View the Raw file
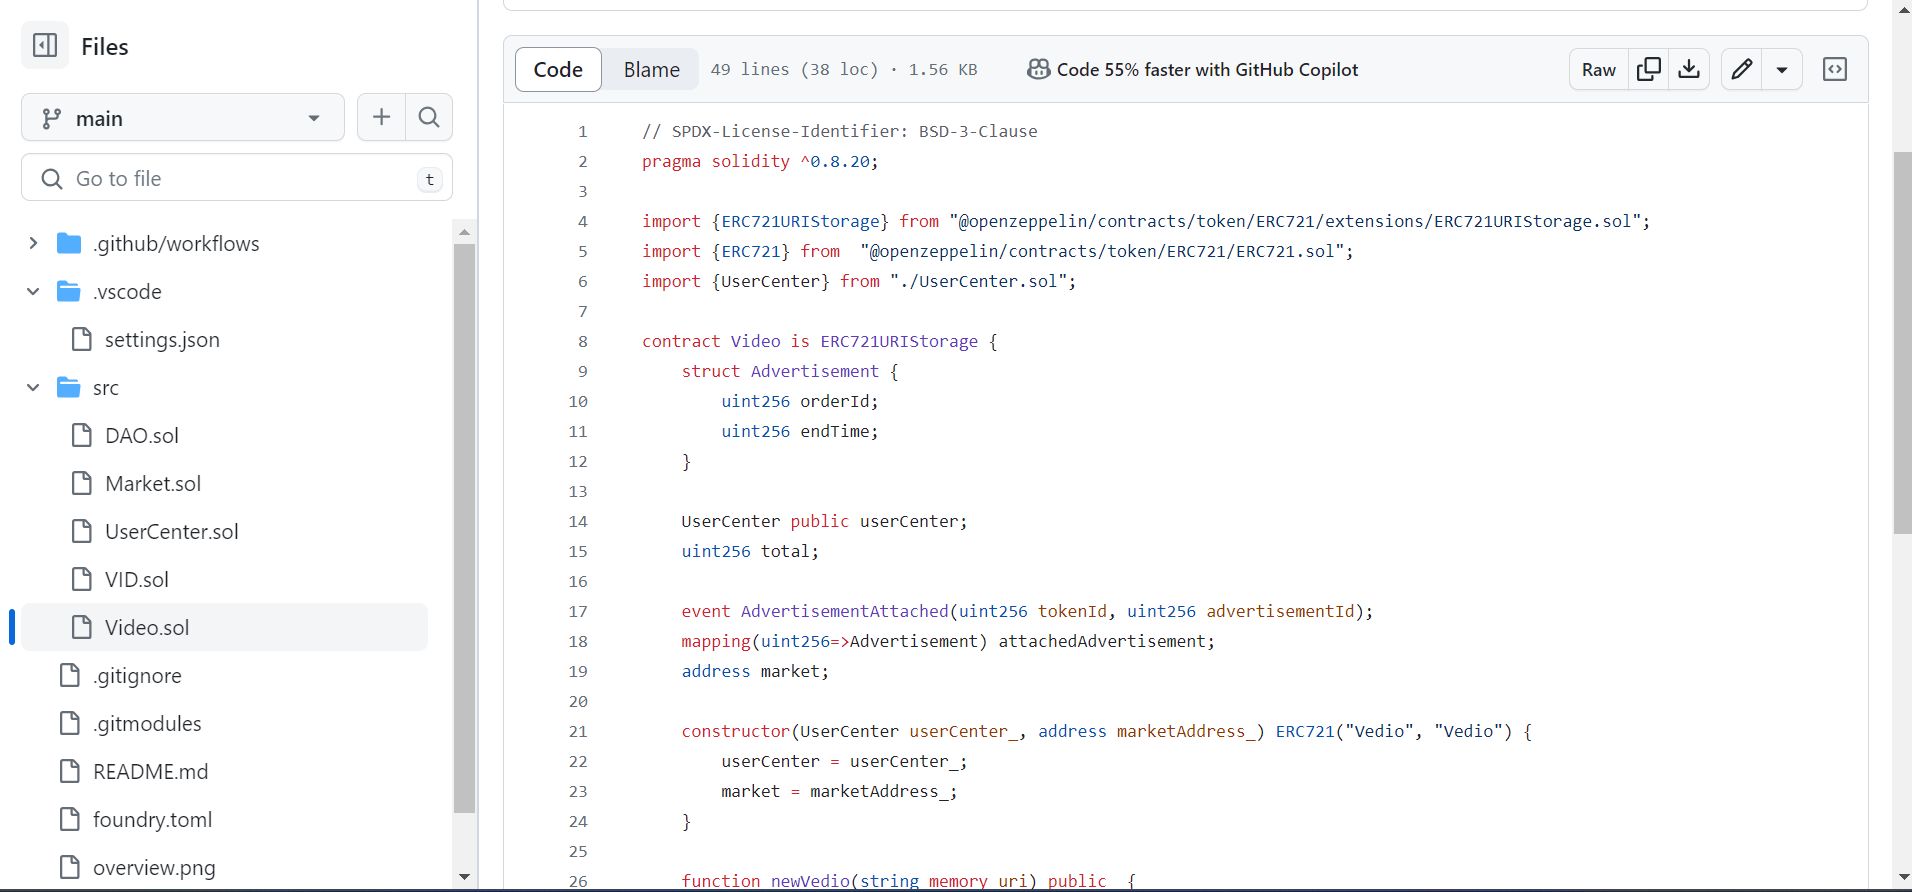The image size is (1912, 892). pyautogui.click(x=1599, y=69)
